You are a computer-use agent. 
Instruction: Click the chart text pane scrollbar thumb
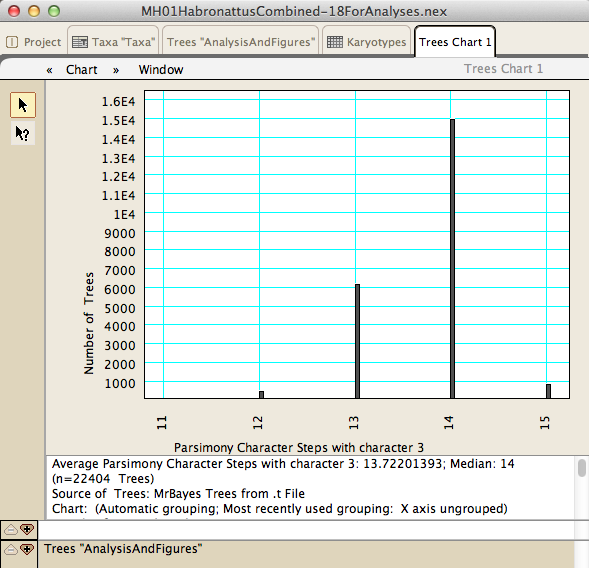click(x=582, y=468)
